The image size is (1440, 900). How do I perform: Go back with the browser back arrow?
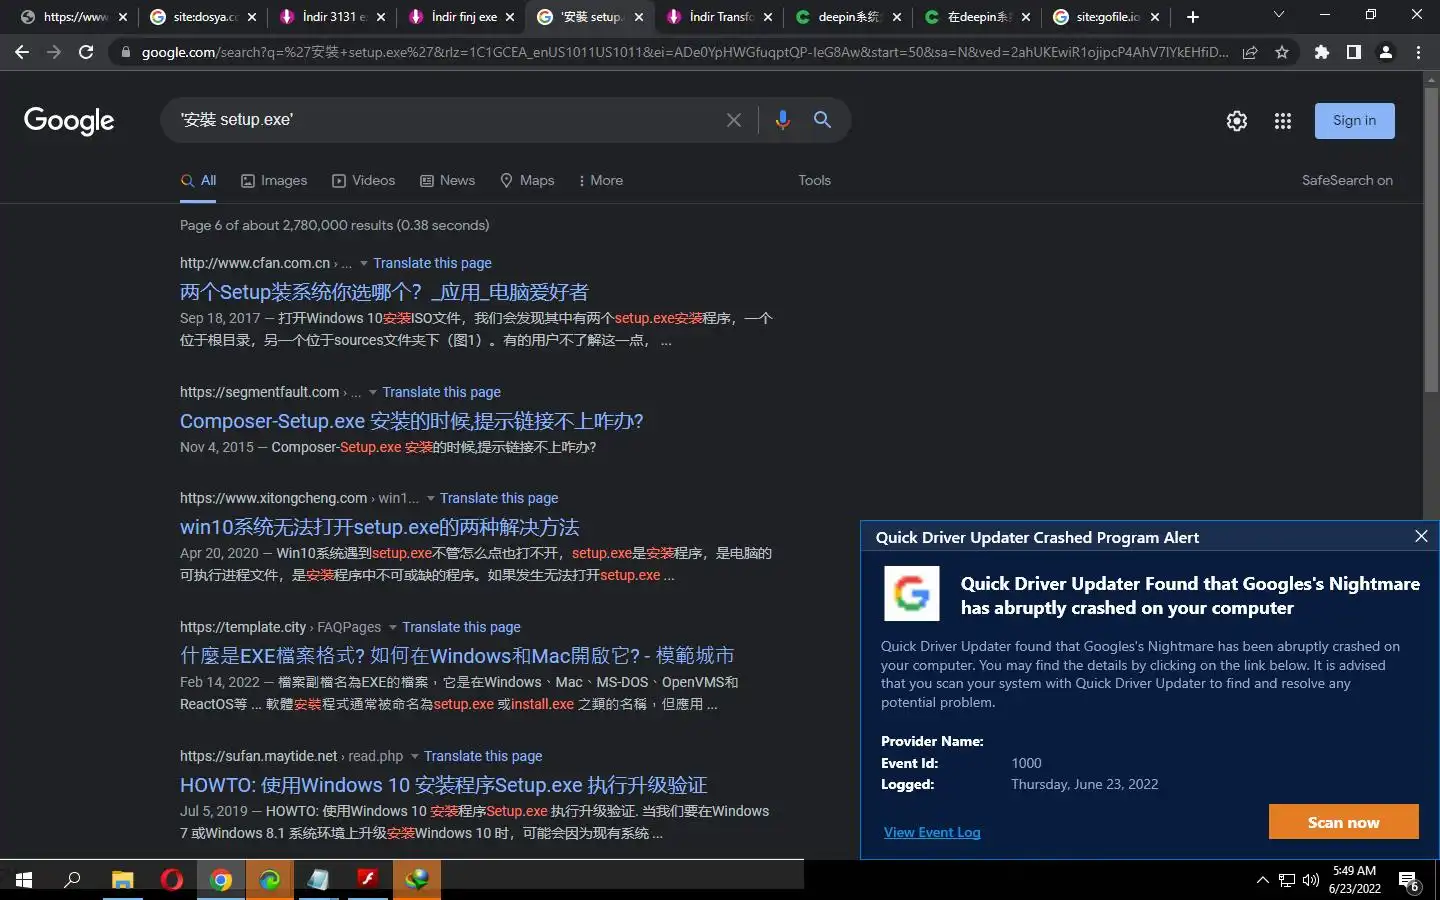coord(22,52)
